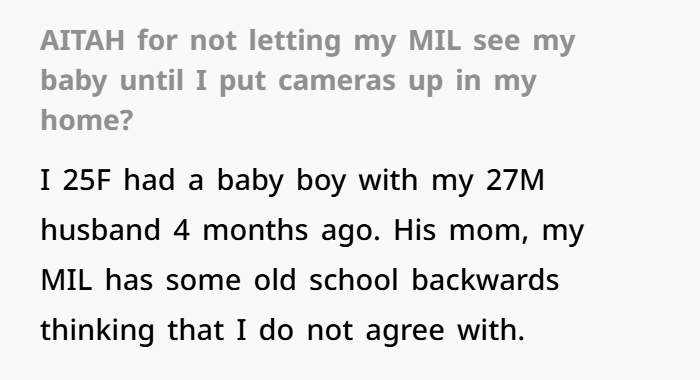Click the word "baby" in the title
The height and width of the screenshot is (380, 700).
point(74,81)
